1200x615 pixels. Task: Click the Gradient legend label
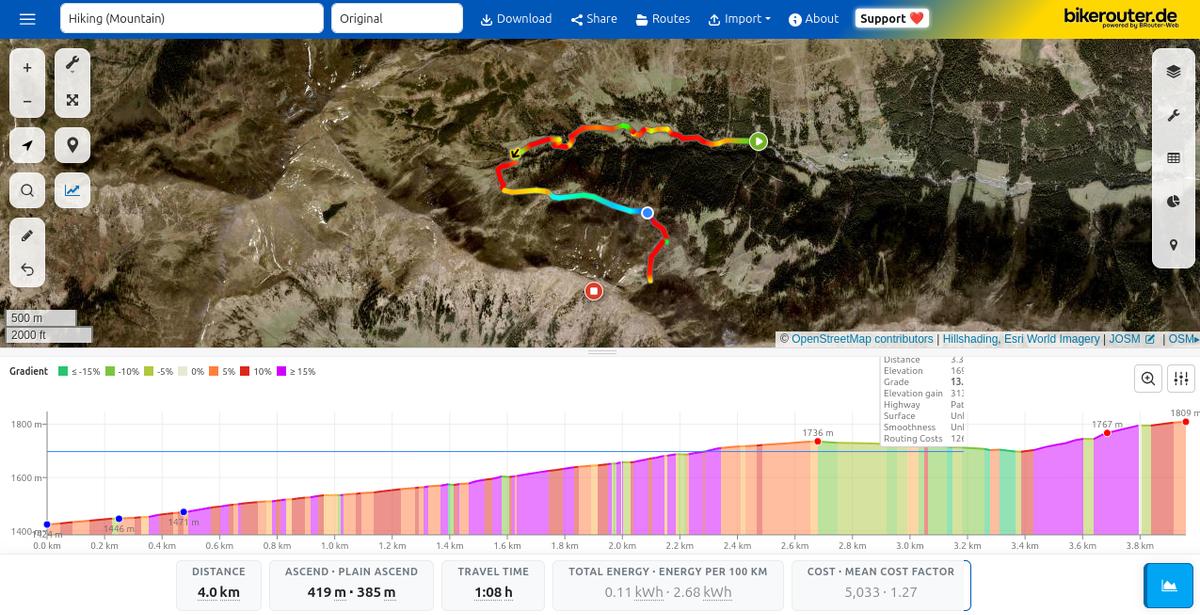(x=29, y=371)
